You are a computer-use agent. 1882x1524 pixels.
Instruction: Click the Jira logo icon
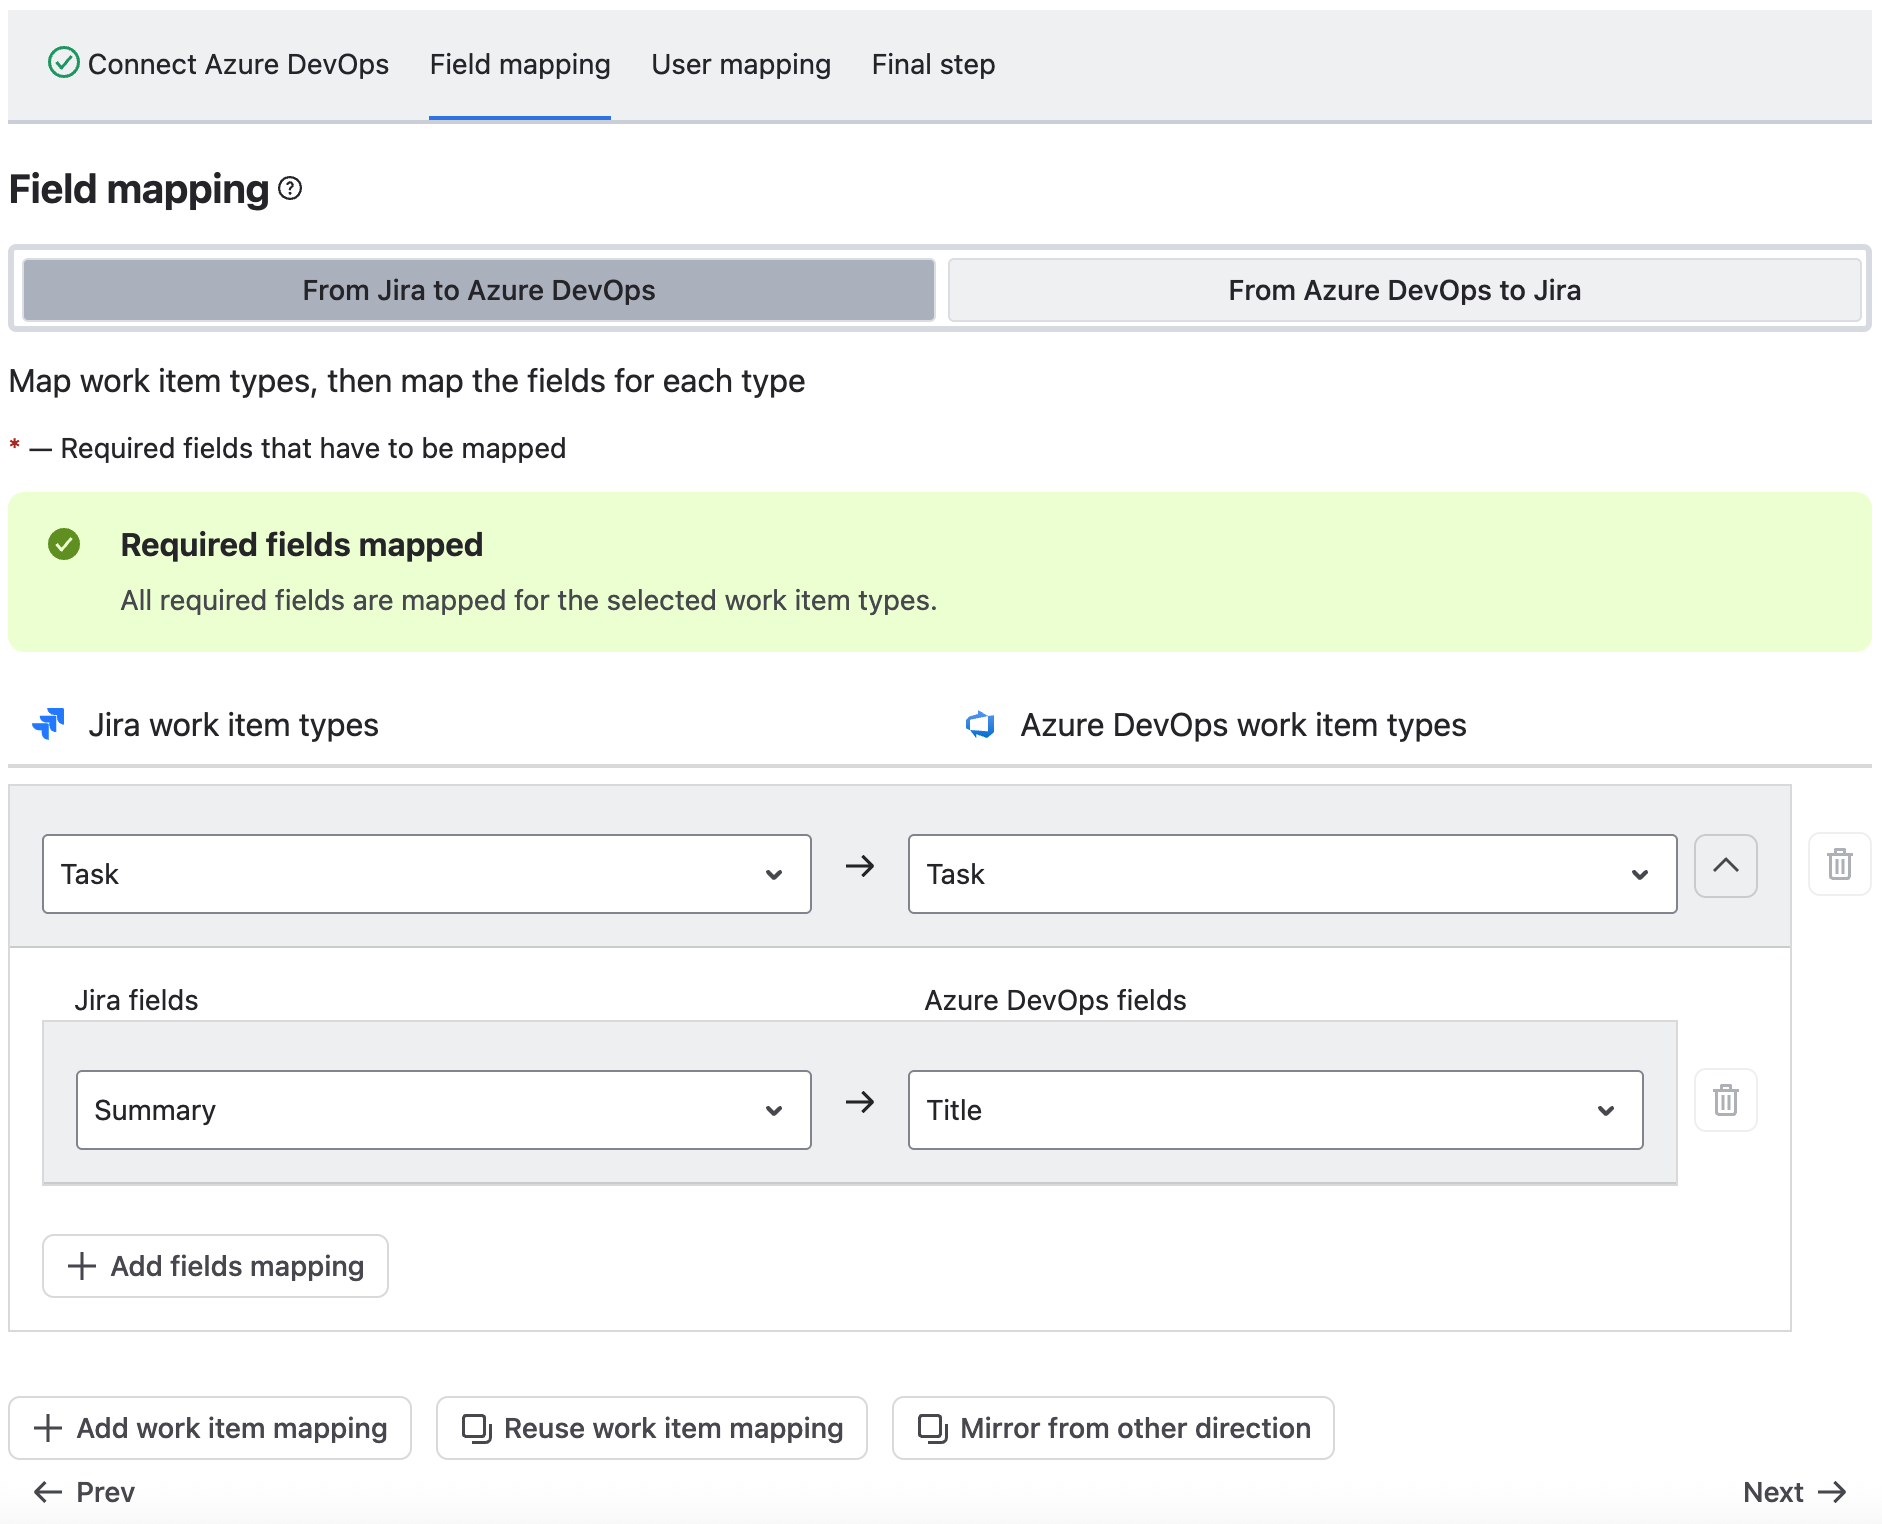click(48, 723)
